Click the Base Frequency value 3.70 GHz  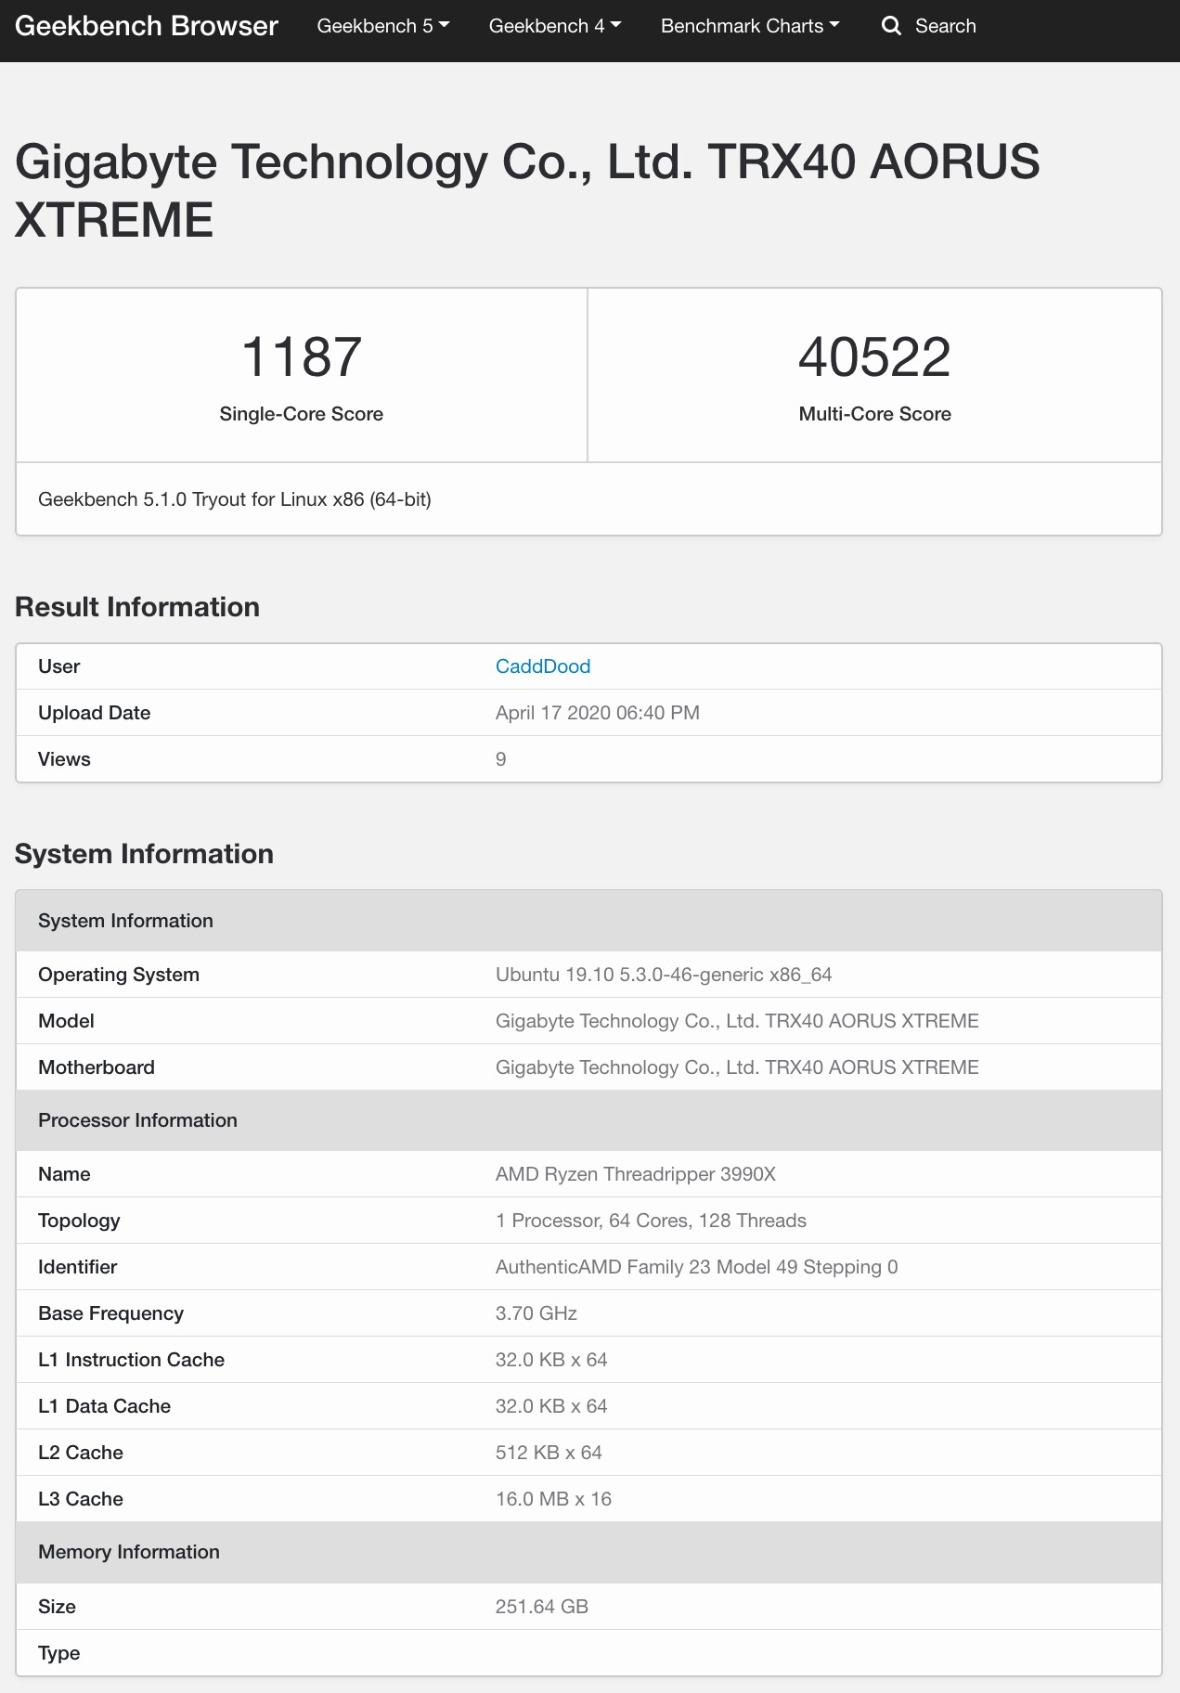pos(536,1313)
